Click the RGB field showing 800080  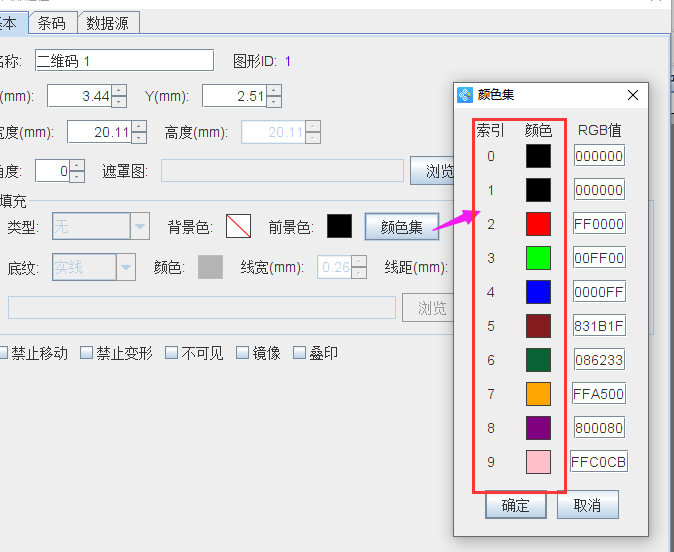599,427
